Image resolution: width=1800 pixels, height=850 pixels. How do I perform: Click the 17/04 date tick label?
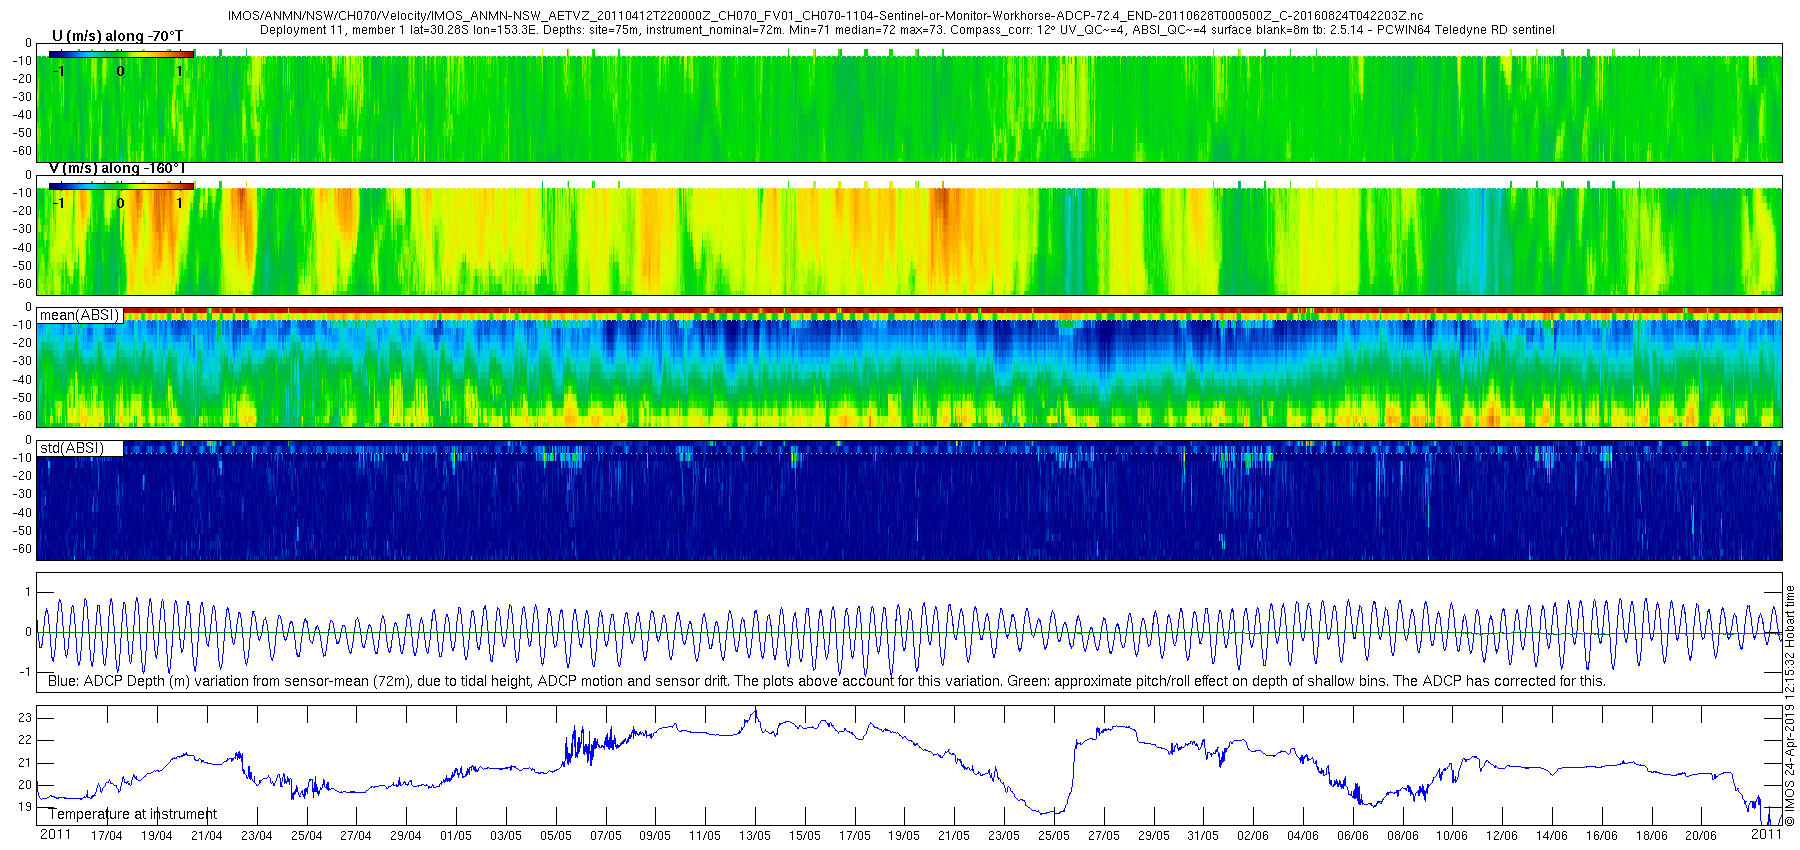coord(107,835)
